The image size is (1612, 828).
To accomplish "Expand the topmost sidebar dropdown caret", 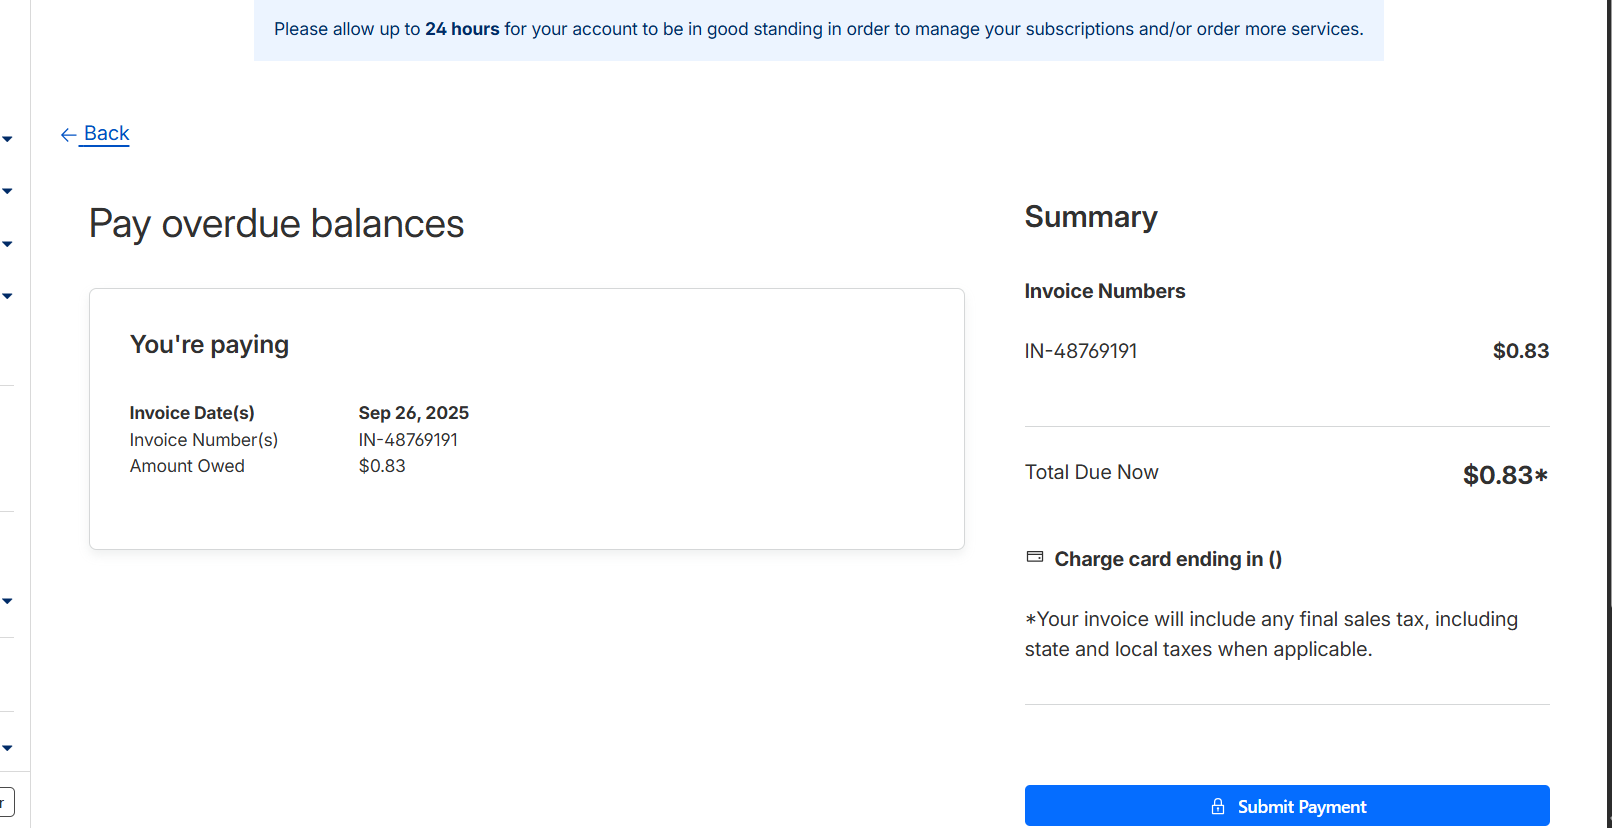I will (x=7, y=139).
